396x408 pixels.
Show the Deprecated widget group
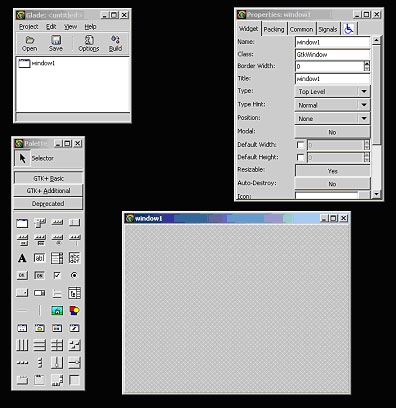point(48,203)
